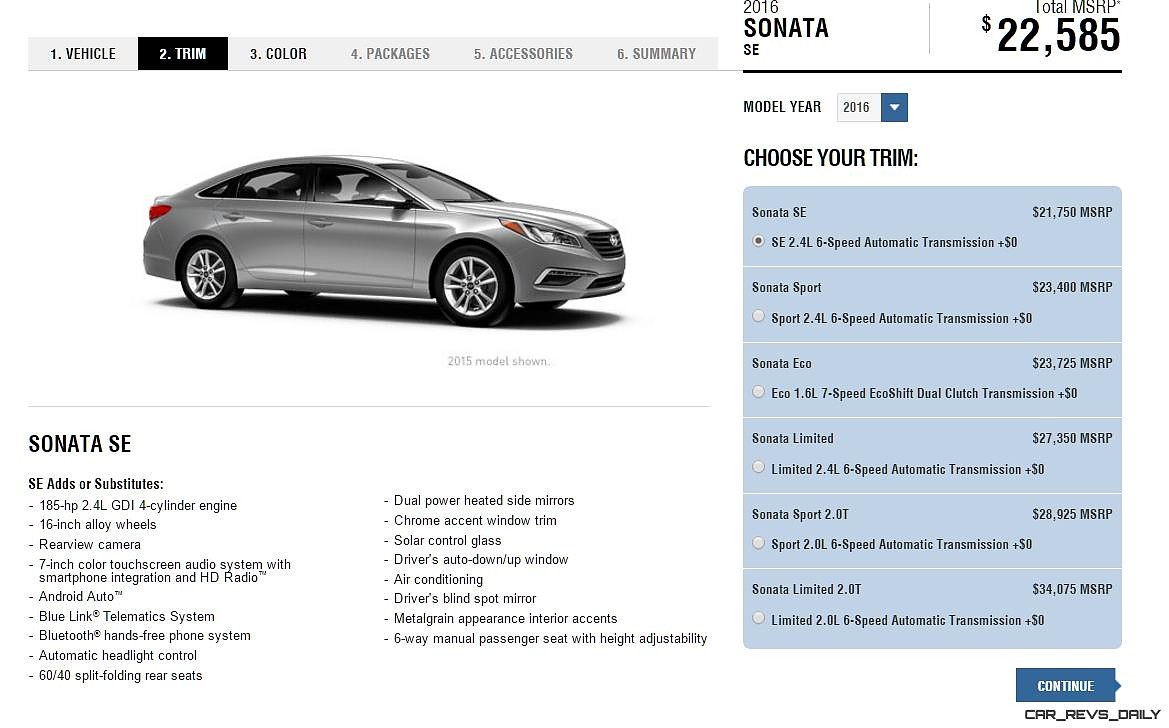1169x728 pixels.
Task: Click the Dual power heated side mirrors feature
Action: point(484,500)
